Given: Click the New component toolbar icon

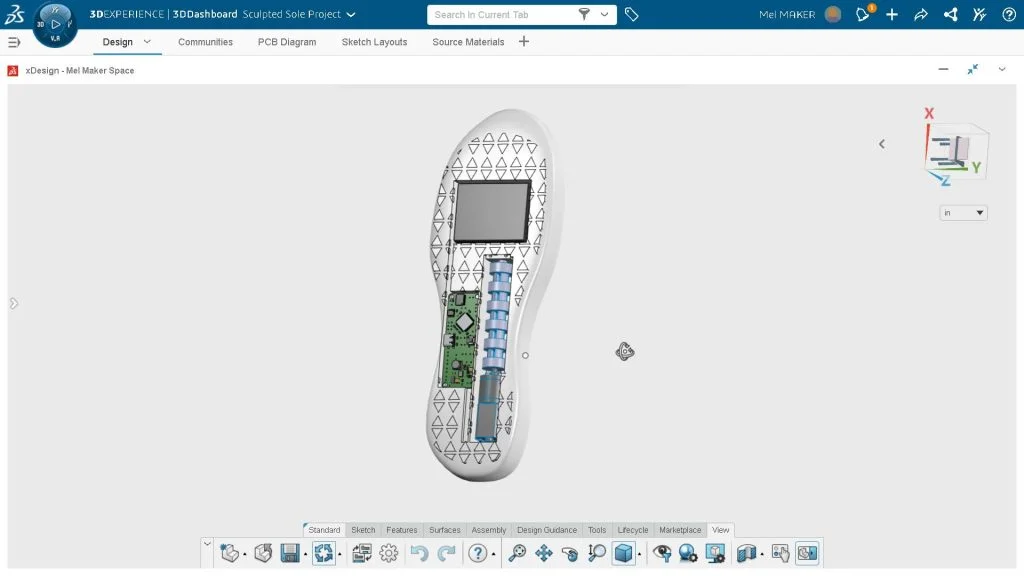Looking at the screenshot, I should coord(229,553).
